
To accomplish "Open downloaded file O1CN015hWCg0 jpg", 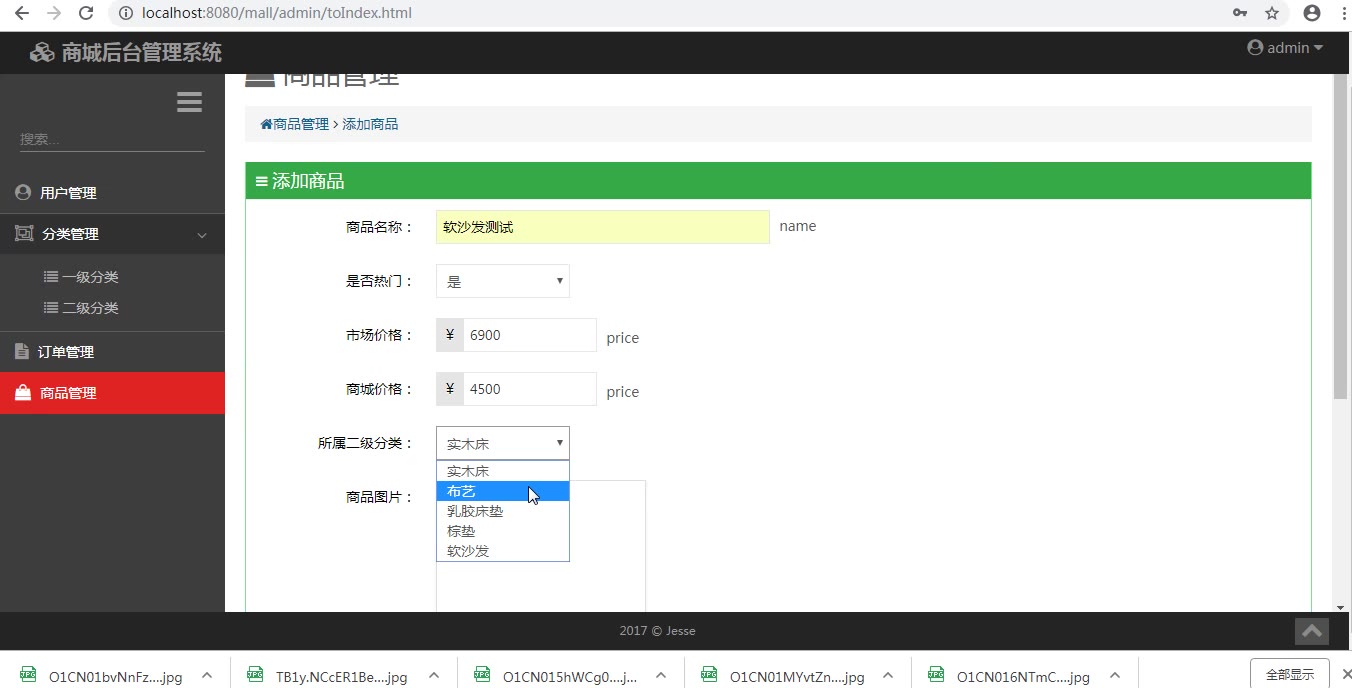I will point(557,676).
